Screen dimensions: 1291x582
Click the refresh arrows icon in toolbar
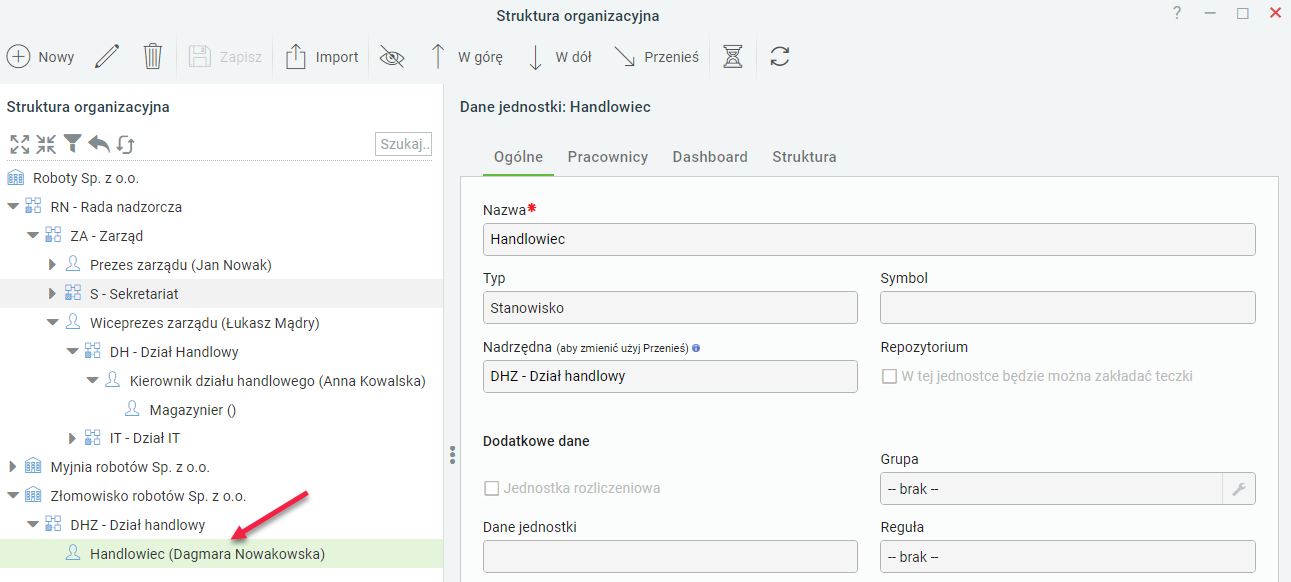[780, 57]
